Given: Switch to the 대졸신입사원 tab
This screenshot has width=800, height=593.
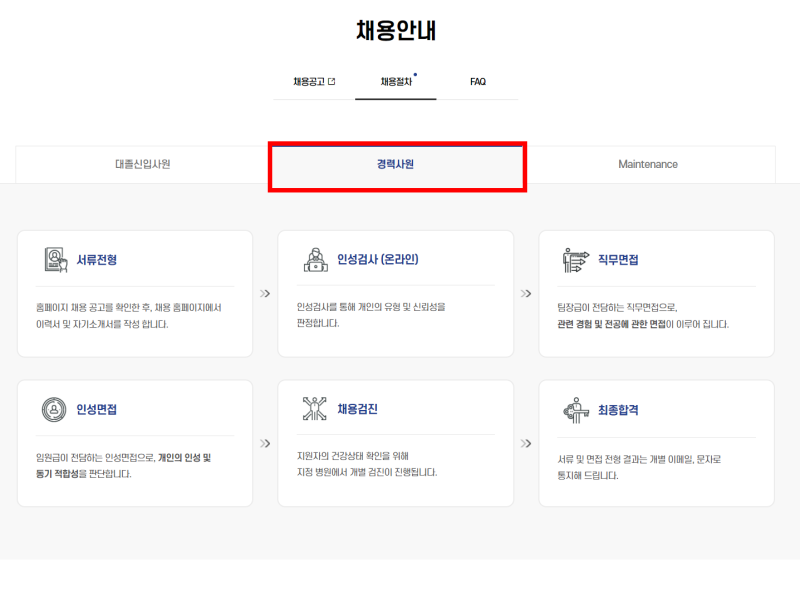Looking at the screenshot, I should click(142, 164).
